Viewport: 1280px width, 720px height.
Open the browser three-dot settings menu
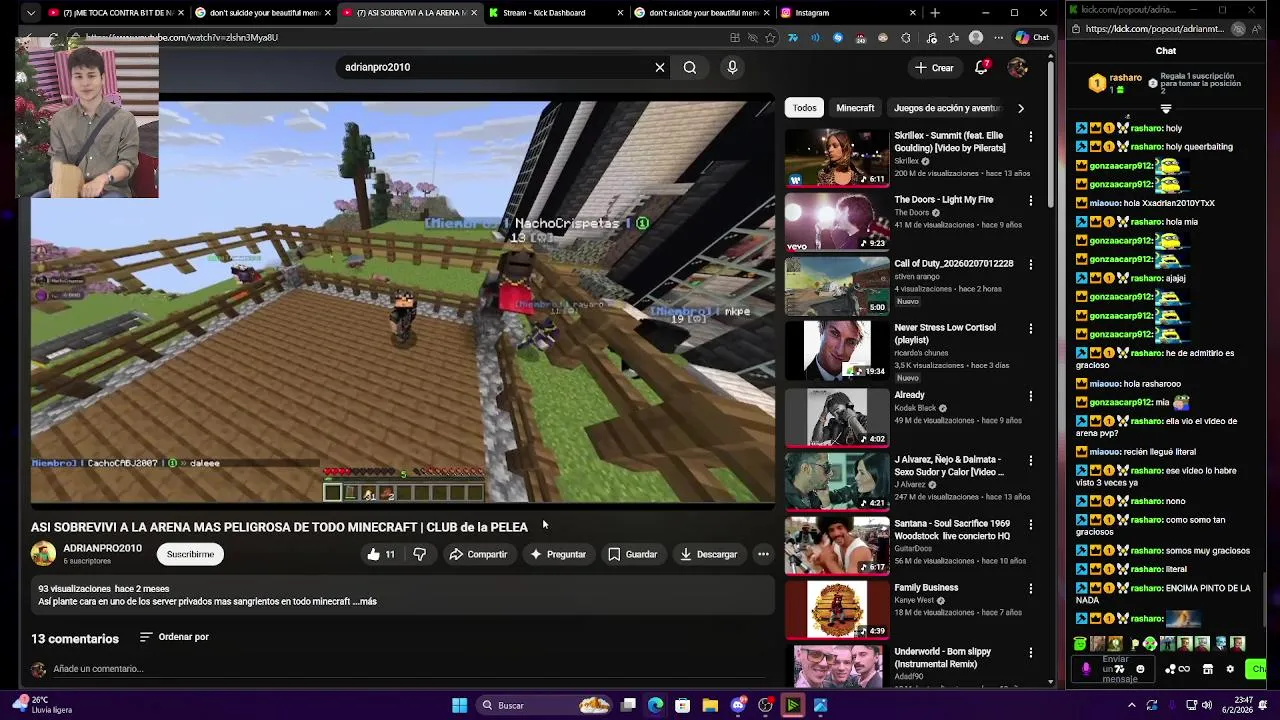(x=998, y=38)
